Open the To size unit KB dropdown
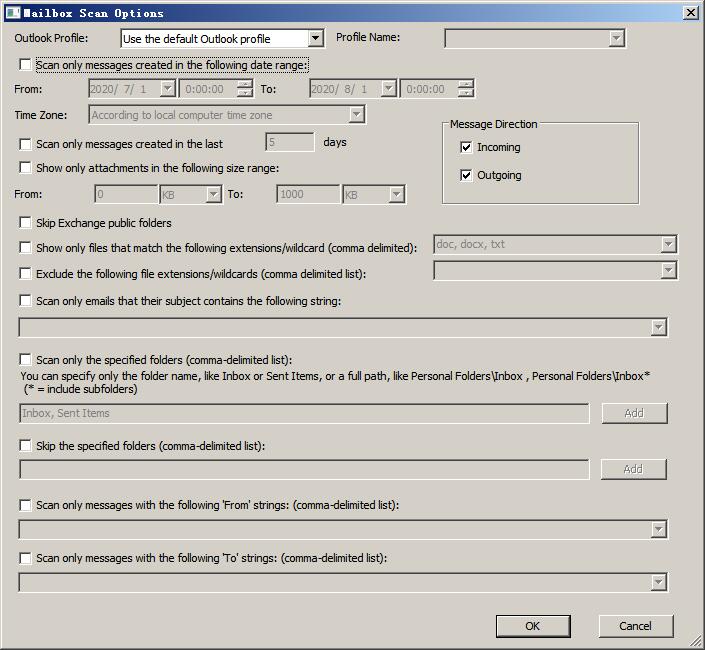This screenshot has width=705, height=650. point(396,195)
